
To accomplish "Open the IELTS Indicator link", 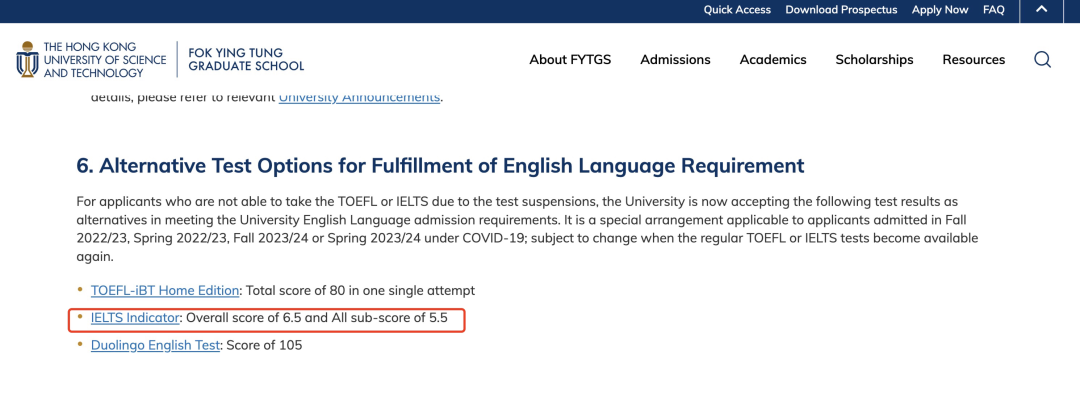I will click(135, 318).
